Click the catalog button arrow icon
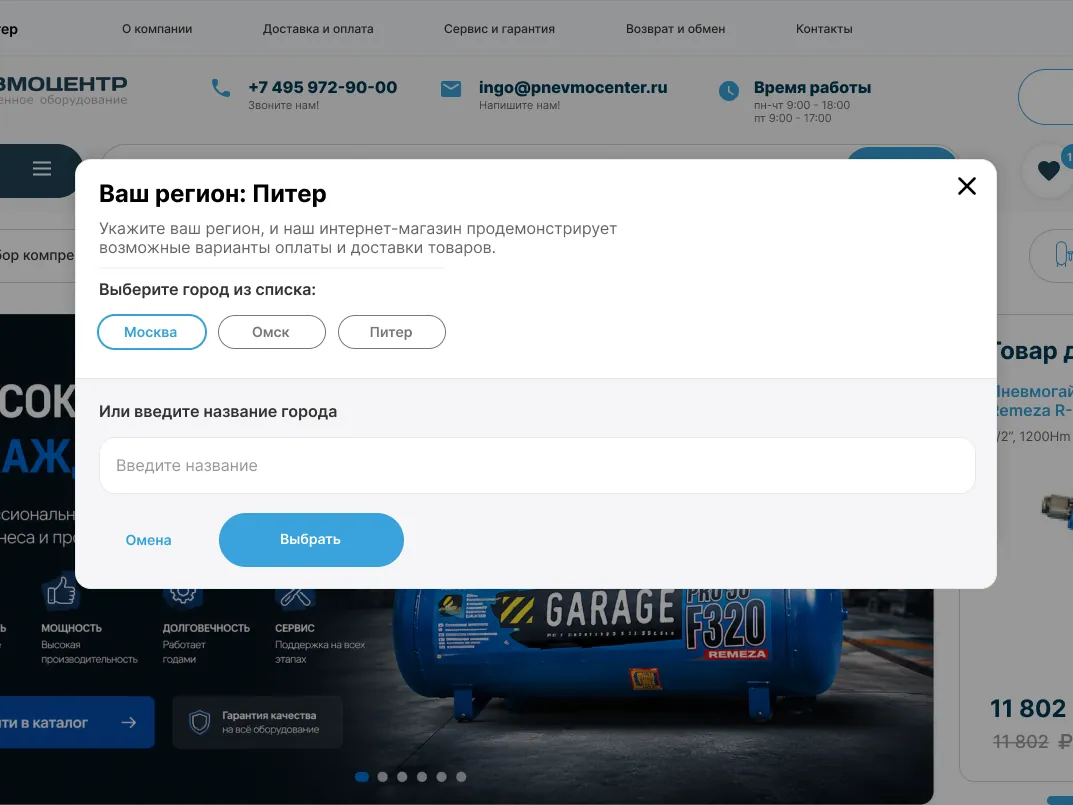The width and height of the screenshot is (1073, 805). [129, 722]
